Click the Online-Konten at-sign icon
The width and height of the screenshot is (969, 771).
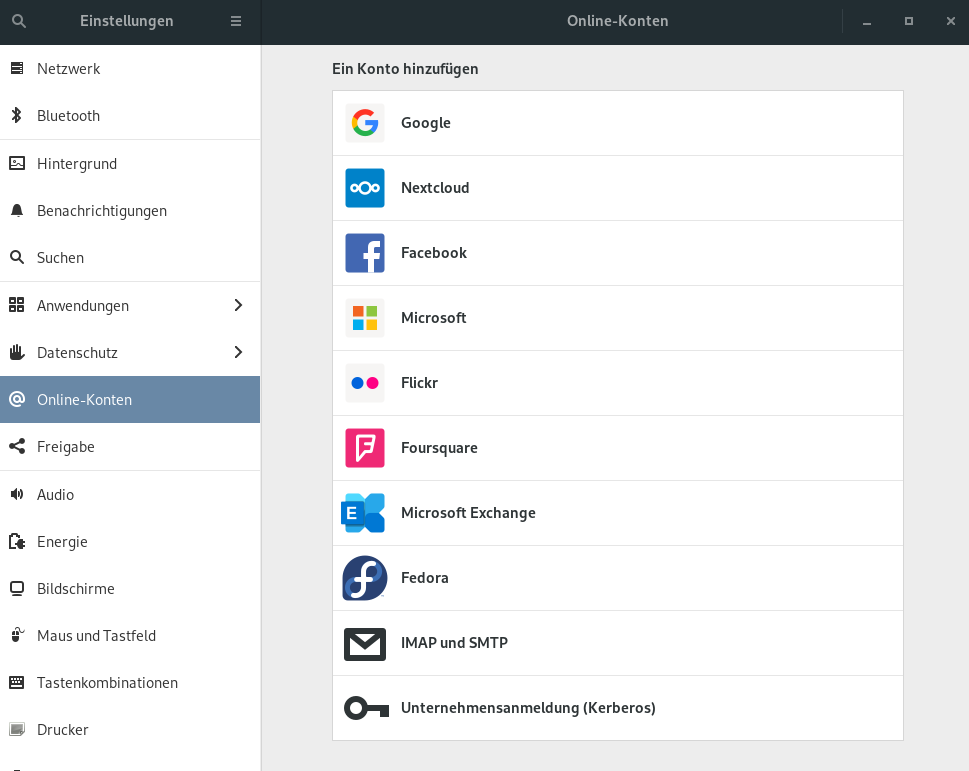click(17, 399)
